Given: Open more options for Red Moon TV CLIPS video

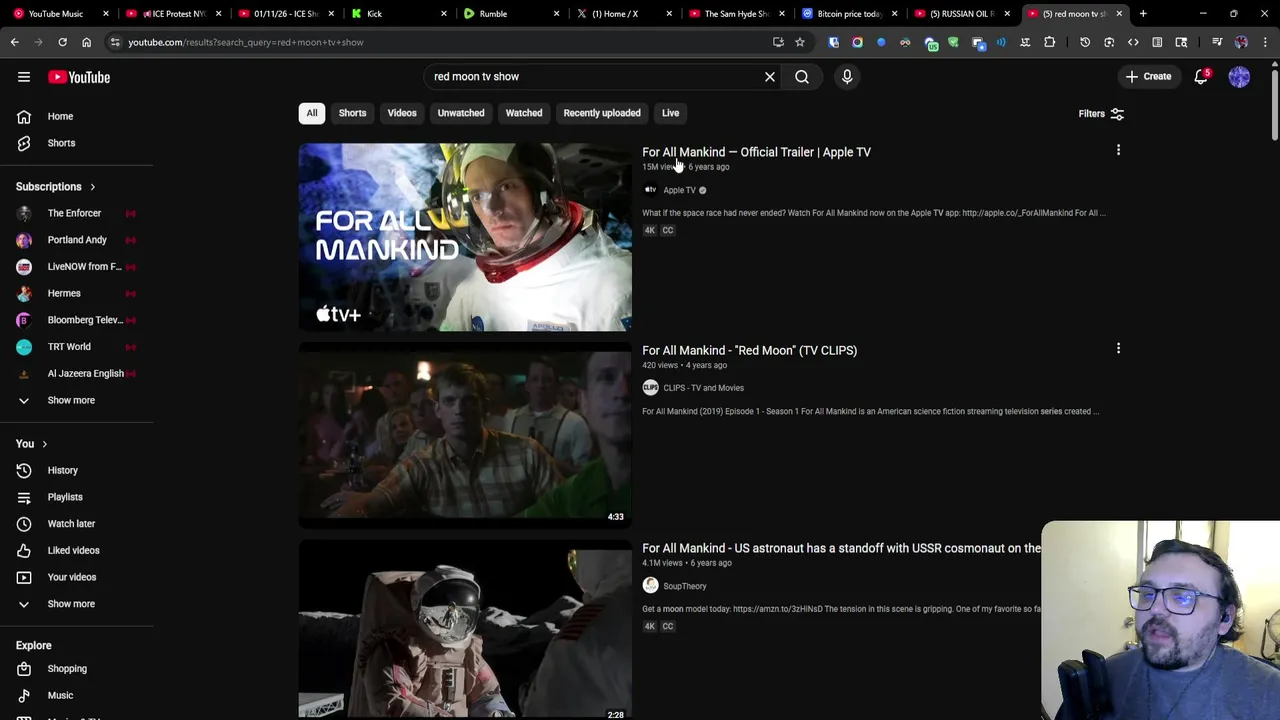Looking at the screenshot, I should [1118, 349].
